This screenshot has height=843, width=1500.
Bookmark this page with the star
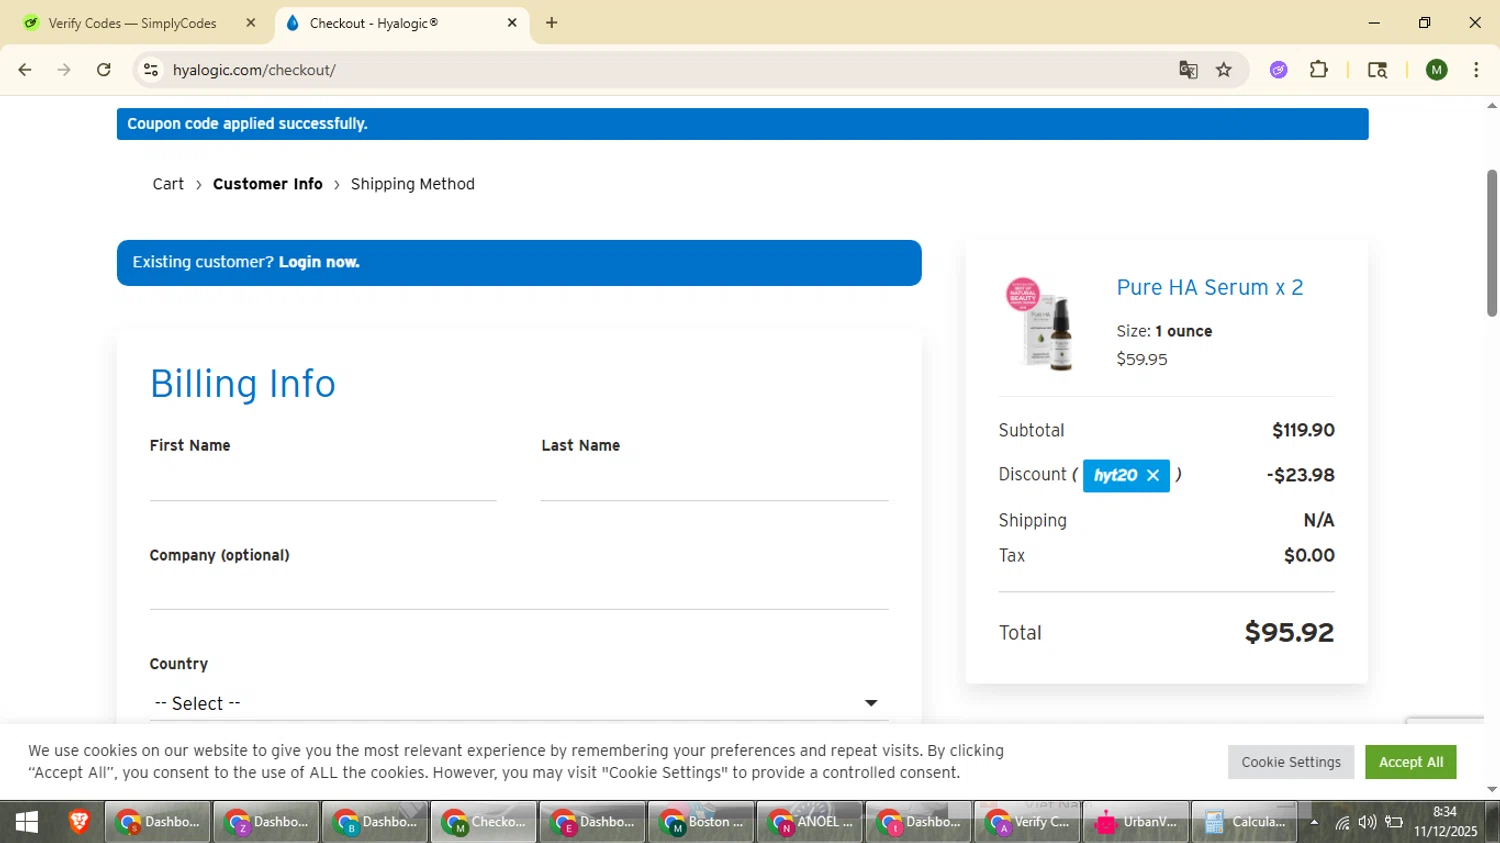1224,70
